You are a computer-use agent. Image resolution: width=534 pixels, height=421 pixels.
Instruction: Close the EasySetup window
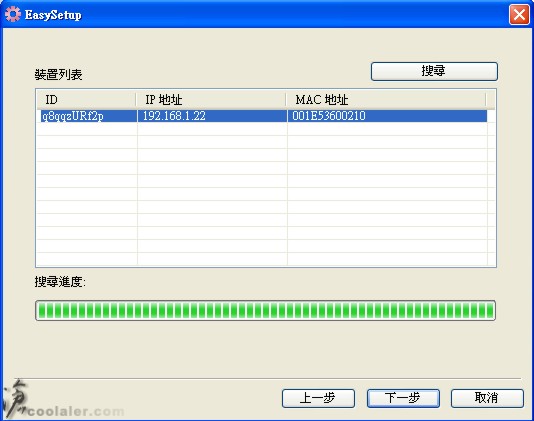[x=519, y=15]
